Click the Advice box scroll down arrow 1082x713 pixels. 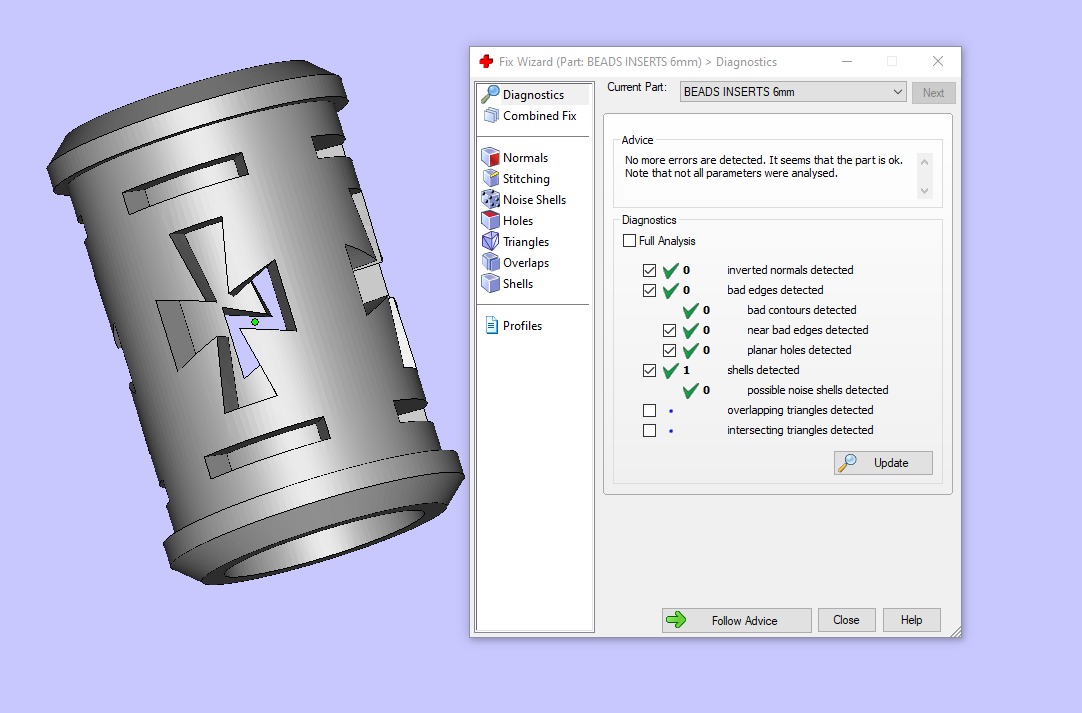tap(925, 191)
